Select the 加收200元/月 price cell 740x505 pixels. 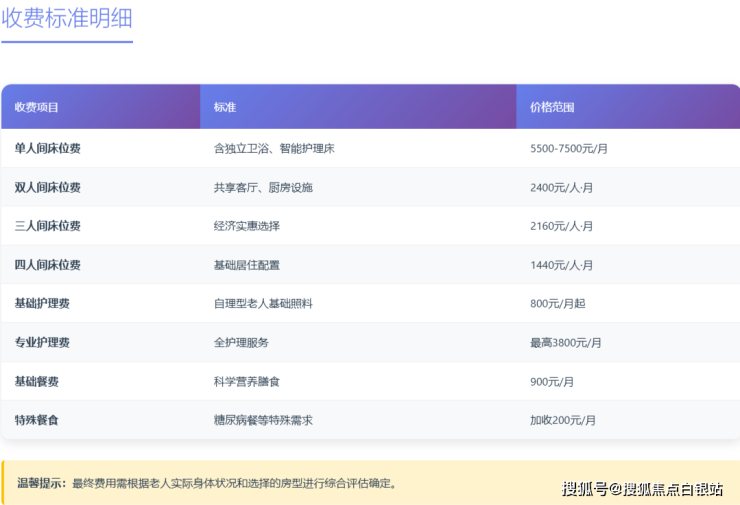click(563, 420)
